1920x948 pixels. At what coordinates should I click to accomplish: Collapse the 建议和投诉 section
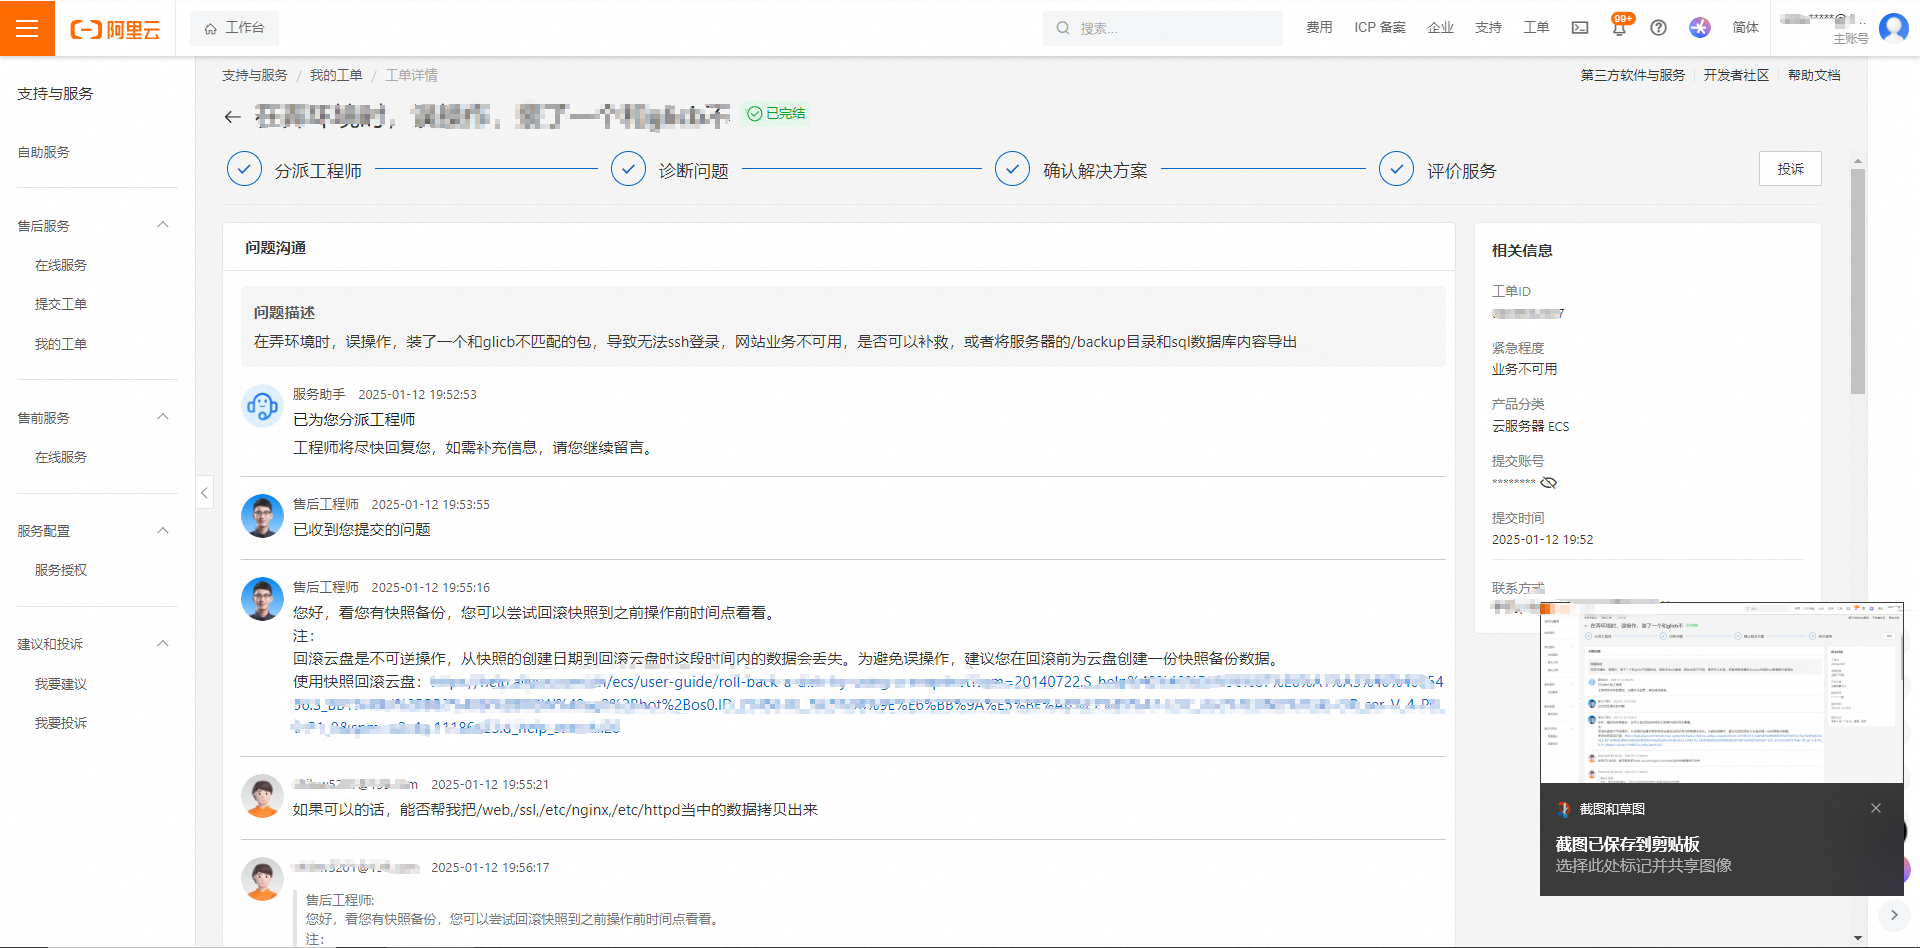click(163, 643)
